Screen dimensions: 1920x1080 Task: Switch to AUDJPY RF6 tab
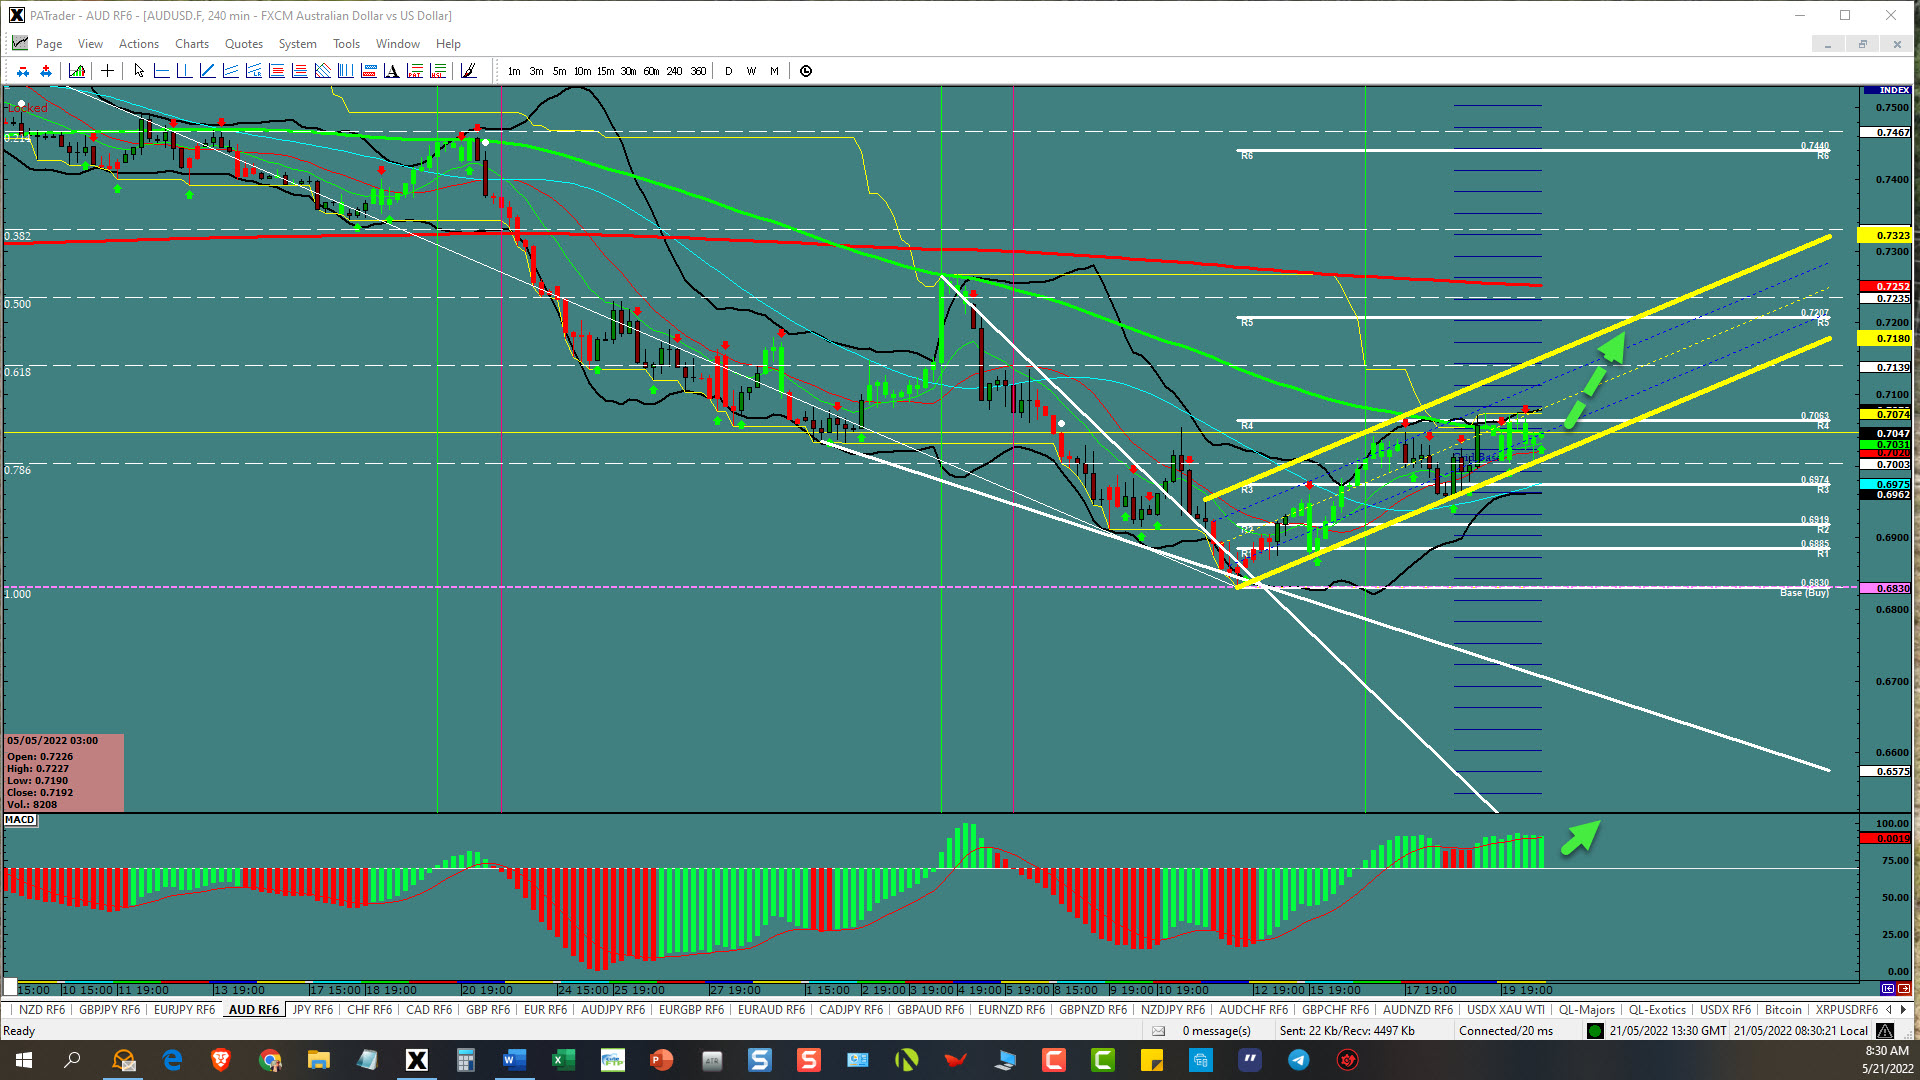(613, 1010)
